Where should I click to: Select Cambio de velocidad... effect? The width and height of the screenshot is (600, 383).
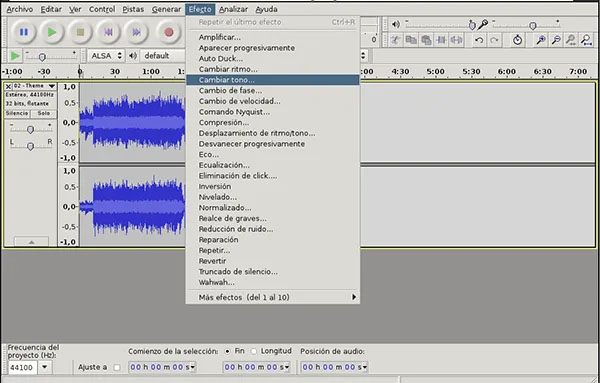coord(273,101)
